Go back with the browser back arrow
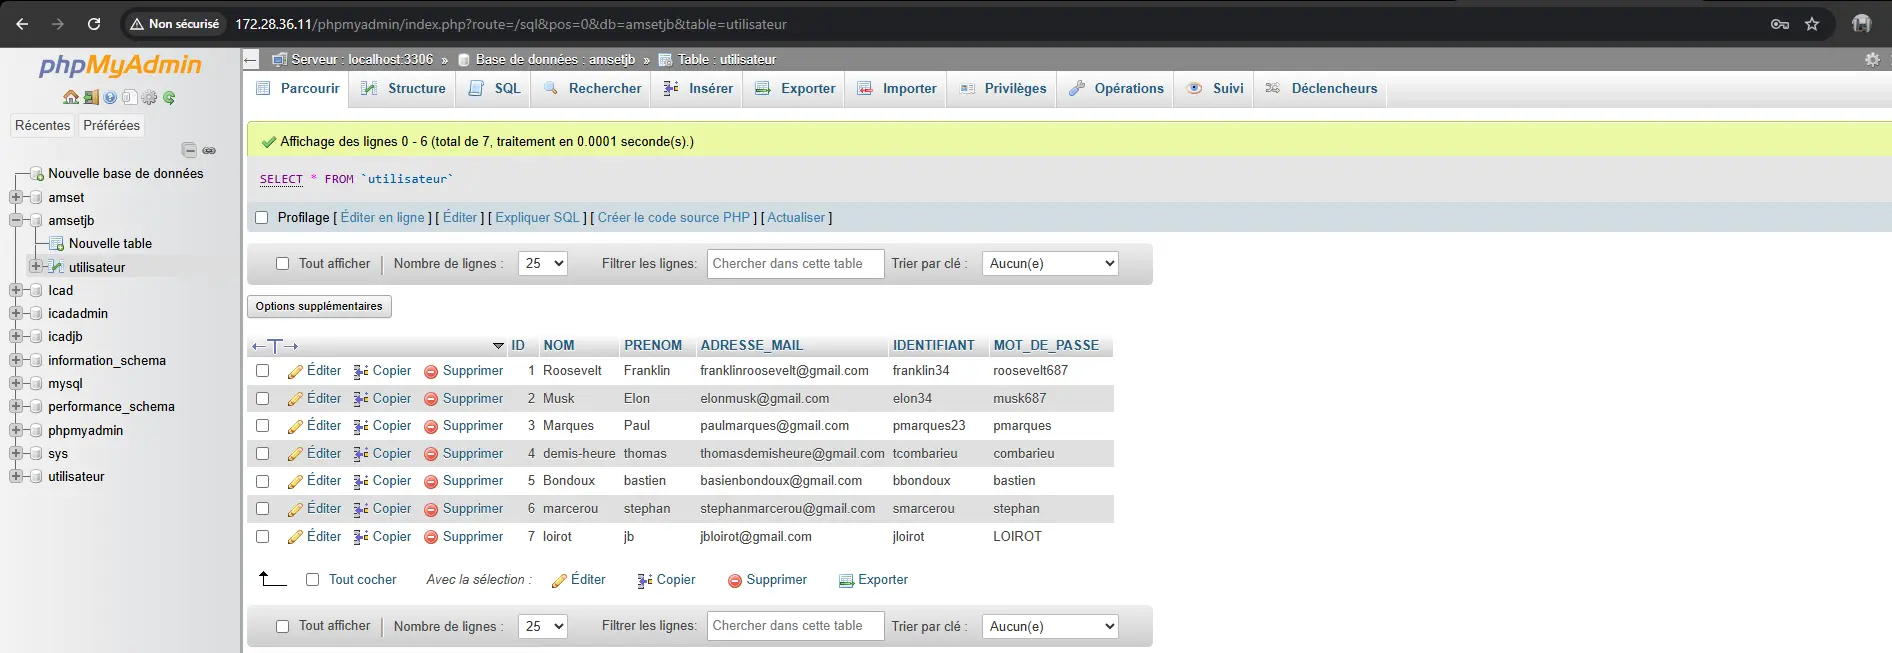The image size is (1892, 653). click(x=23, y=24)
